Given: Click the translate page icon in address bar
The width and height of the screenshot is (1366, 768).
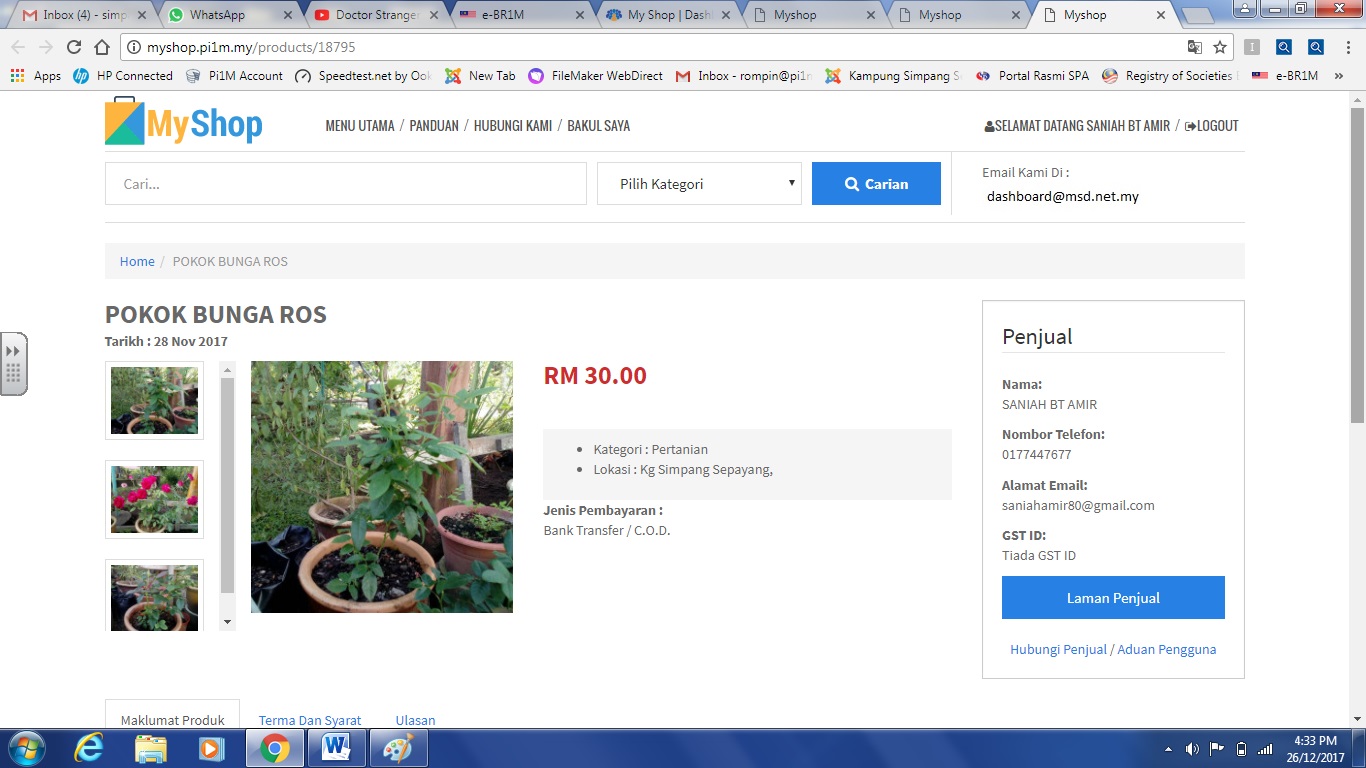Looking at the screenshot, I should (x=1194, y=47).
